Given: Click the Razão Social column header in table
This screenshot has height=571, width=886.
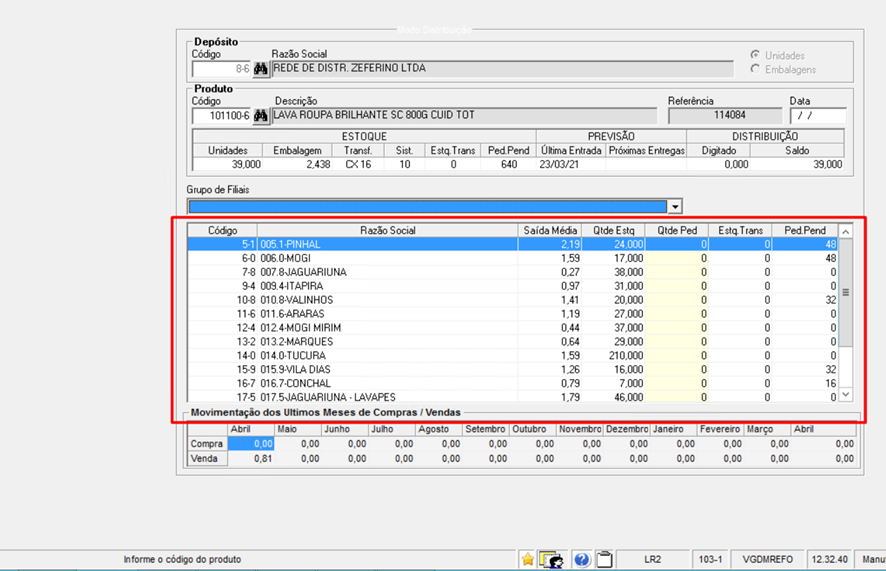Looking at the screenshot, I should [388, 230].
